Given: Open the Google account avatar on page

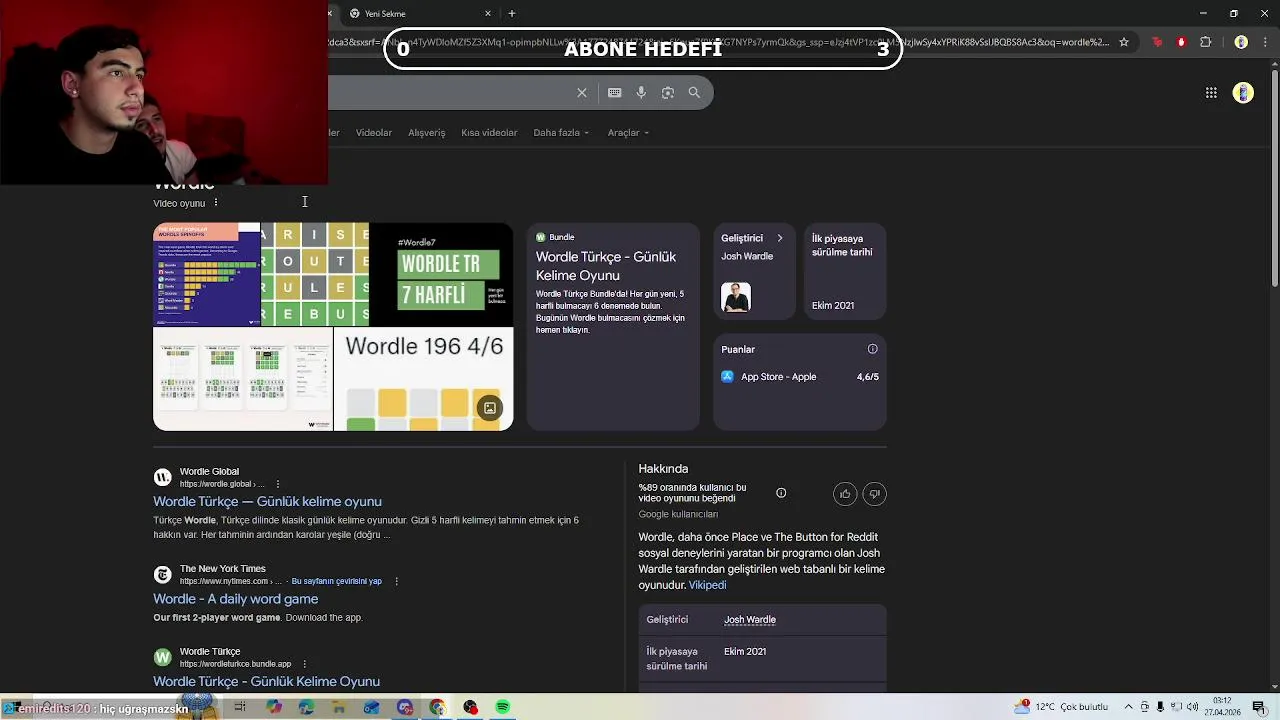Looking at the screenshot, I should pyautogui.click(x=1243, y=92).
